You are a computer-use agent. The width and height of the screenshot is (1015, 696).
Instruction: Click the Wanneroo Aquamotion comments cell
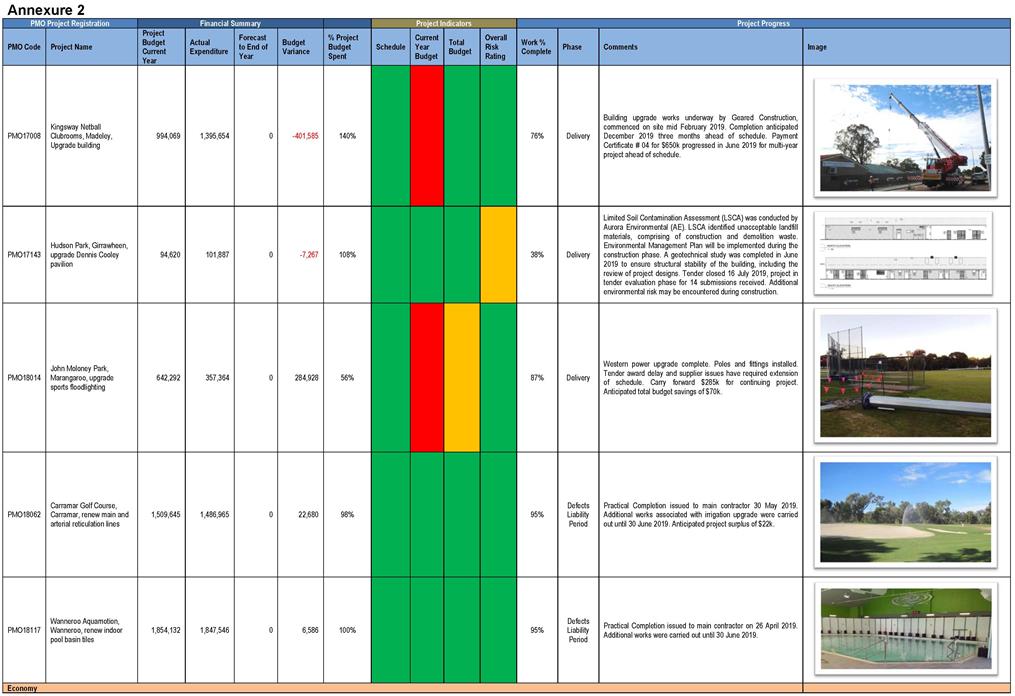pos(700,630)
